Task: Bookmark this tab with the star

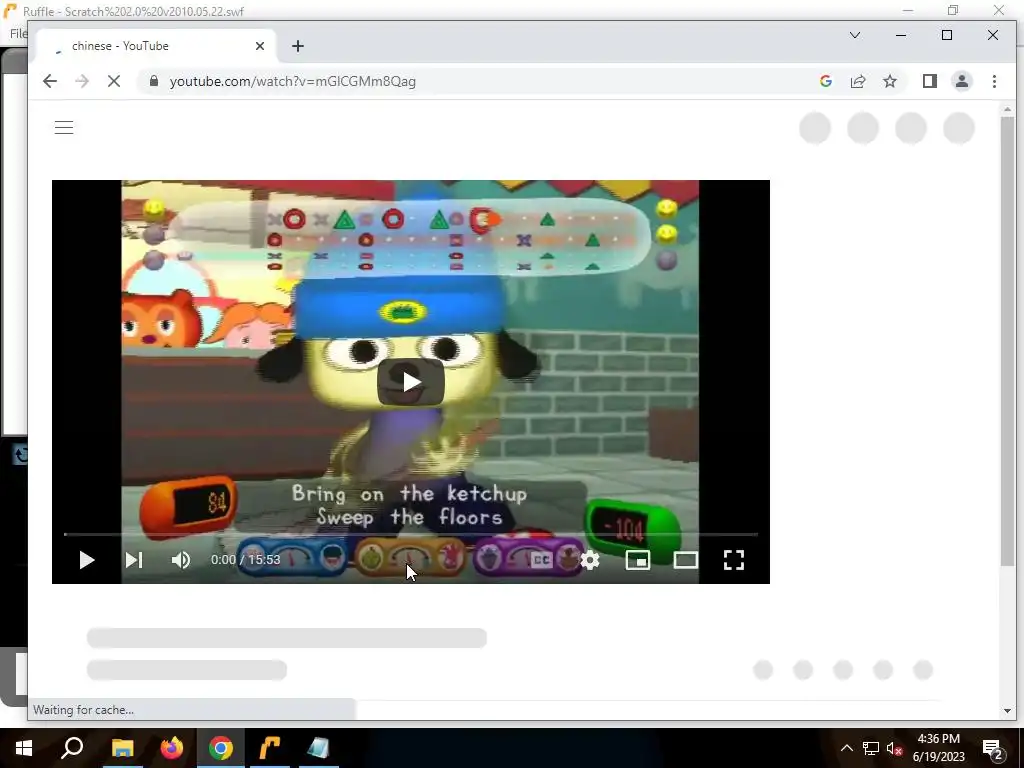Action: (x=889, y=81)
